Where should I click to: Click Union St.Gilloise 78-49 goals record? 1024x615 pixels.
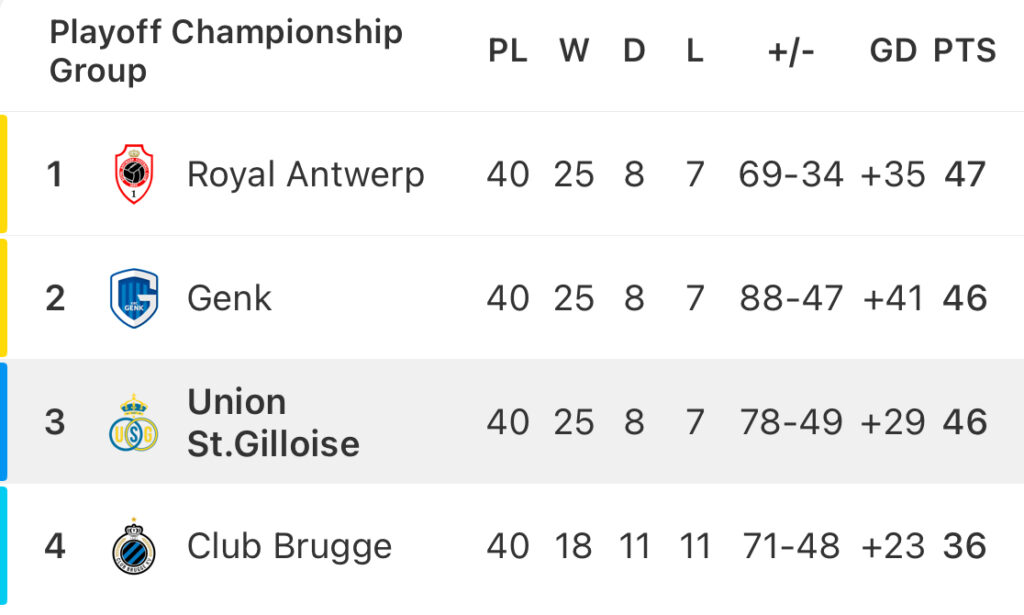tap(791, 422)
